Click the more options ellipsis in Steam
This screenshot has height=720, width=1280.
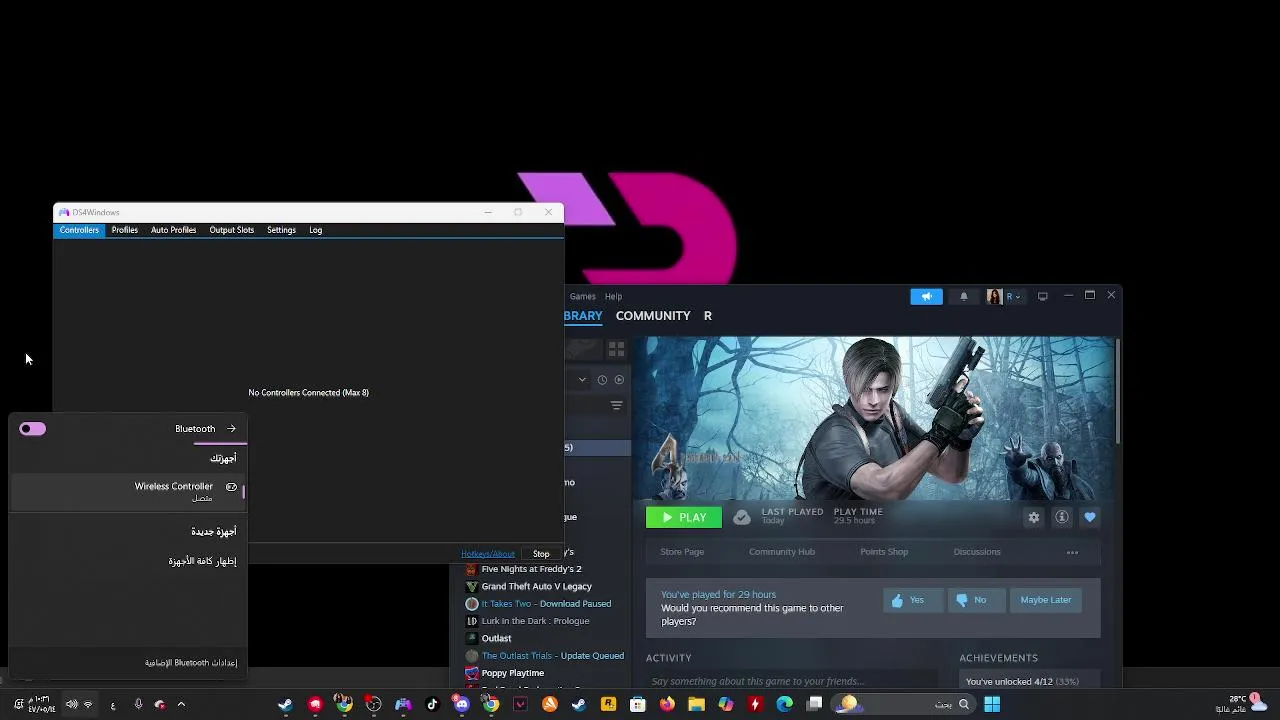pyautogui.click(x=1072, y=552)
